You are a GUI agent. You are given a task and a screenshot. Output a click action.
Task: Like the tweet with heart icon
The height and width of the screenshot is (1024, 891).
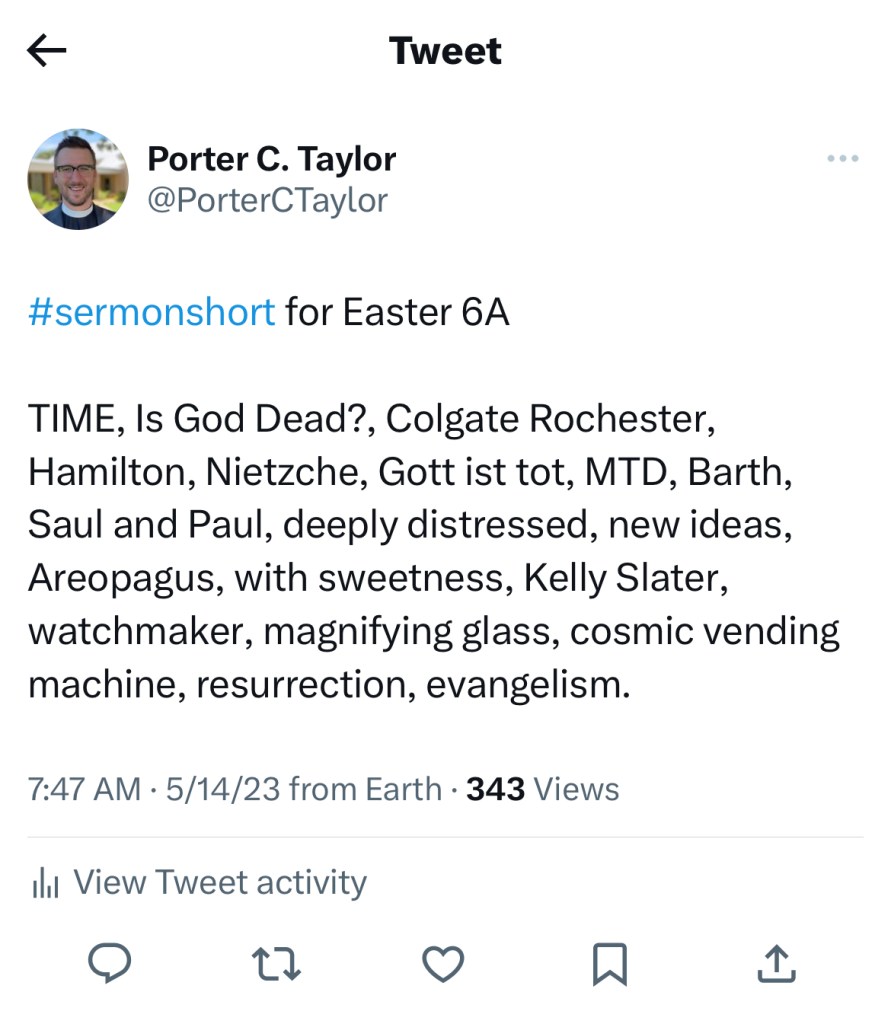(443, 963)
